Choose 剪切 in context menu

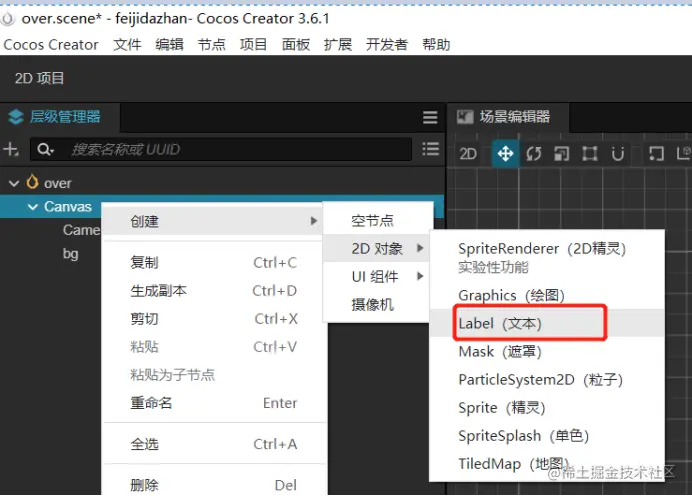tap(214, 319)
